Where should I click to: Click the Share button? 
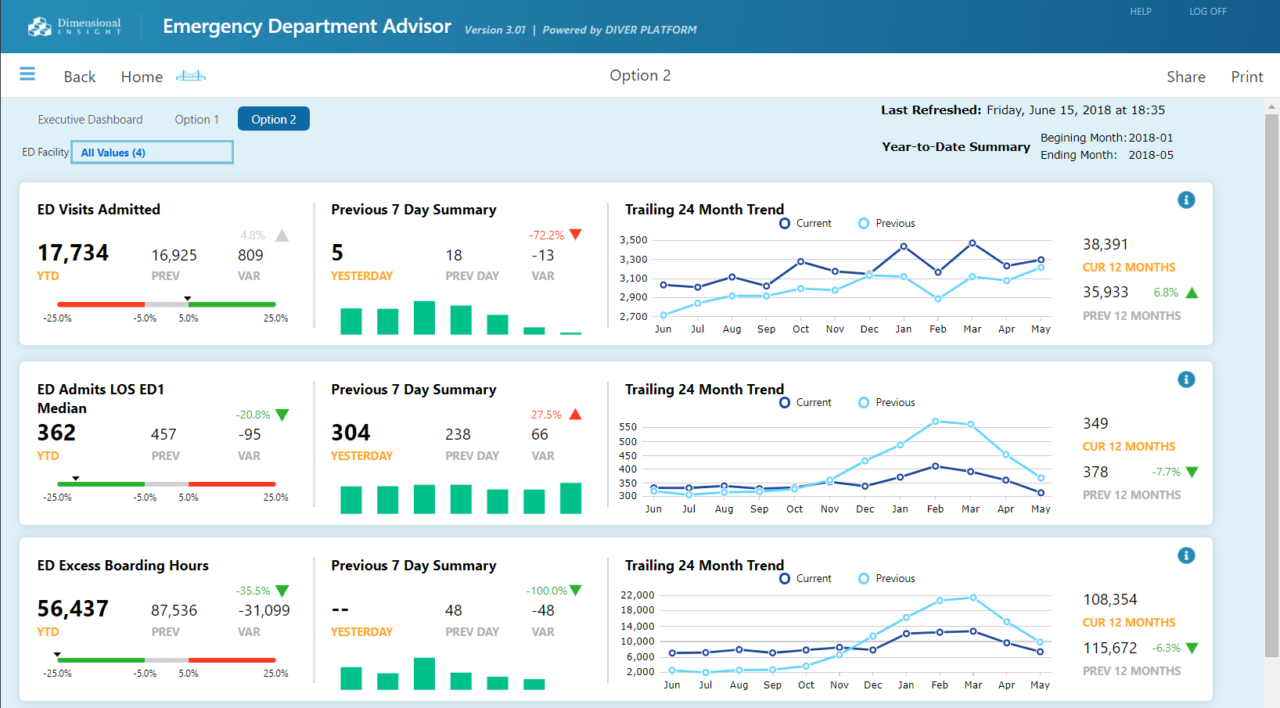[1186, 77]
